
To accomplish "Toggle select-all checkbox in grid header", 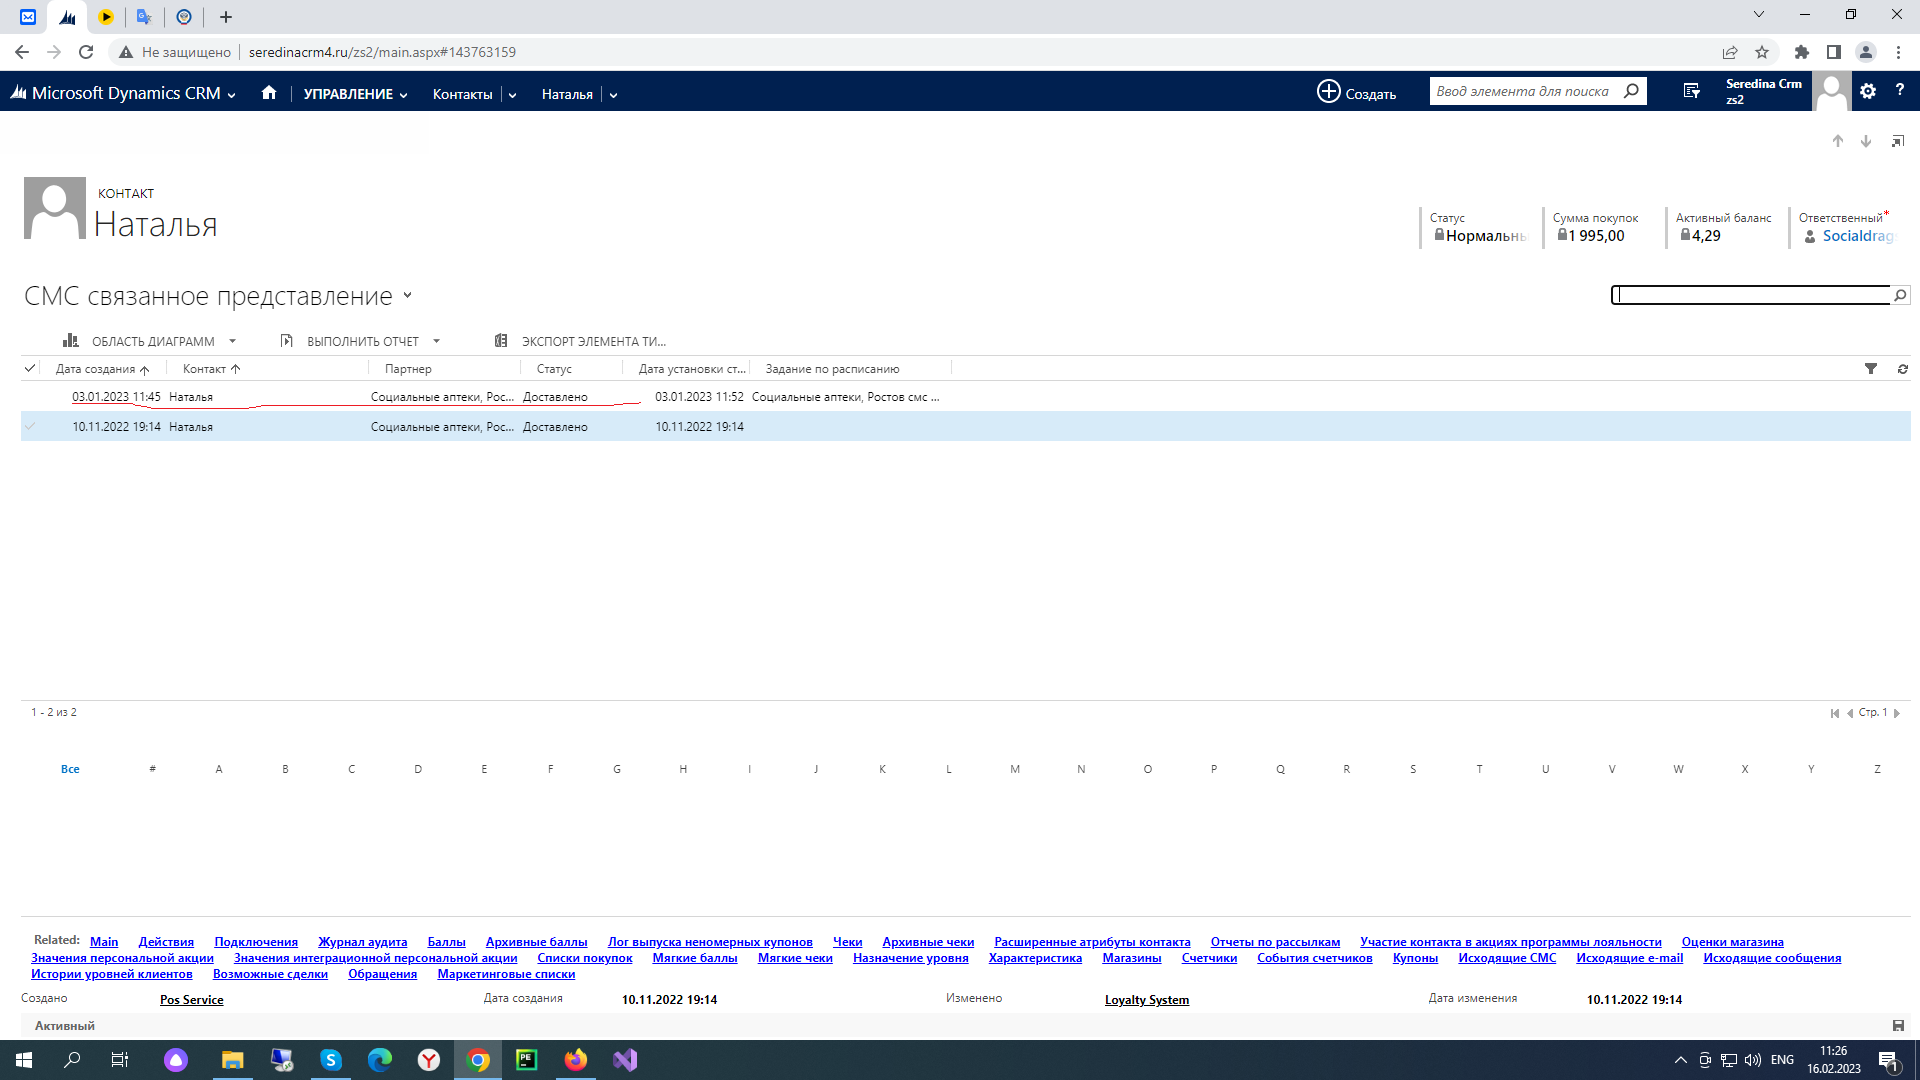I will click(30, 369).
